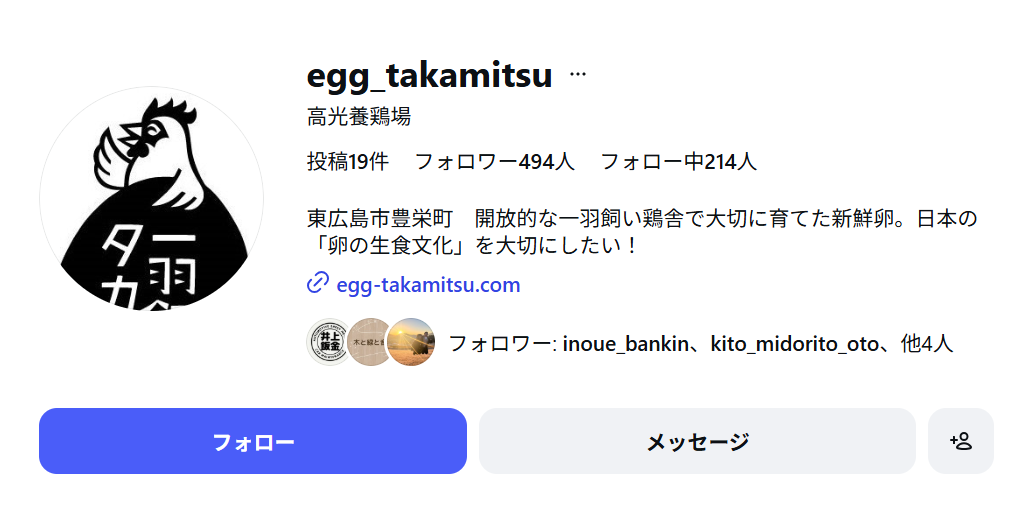Click the egg_takamitsu username heading

429,75
